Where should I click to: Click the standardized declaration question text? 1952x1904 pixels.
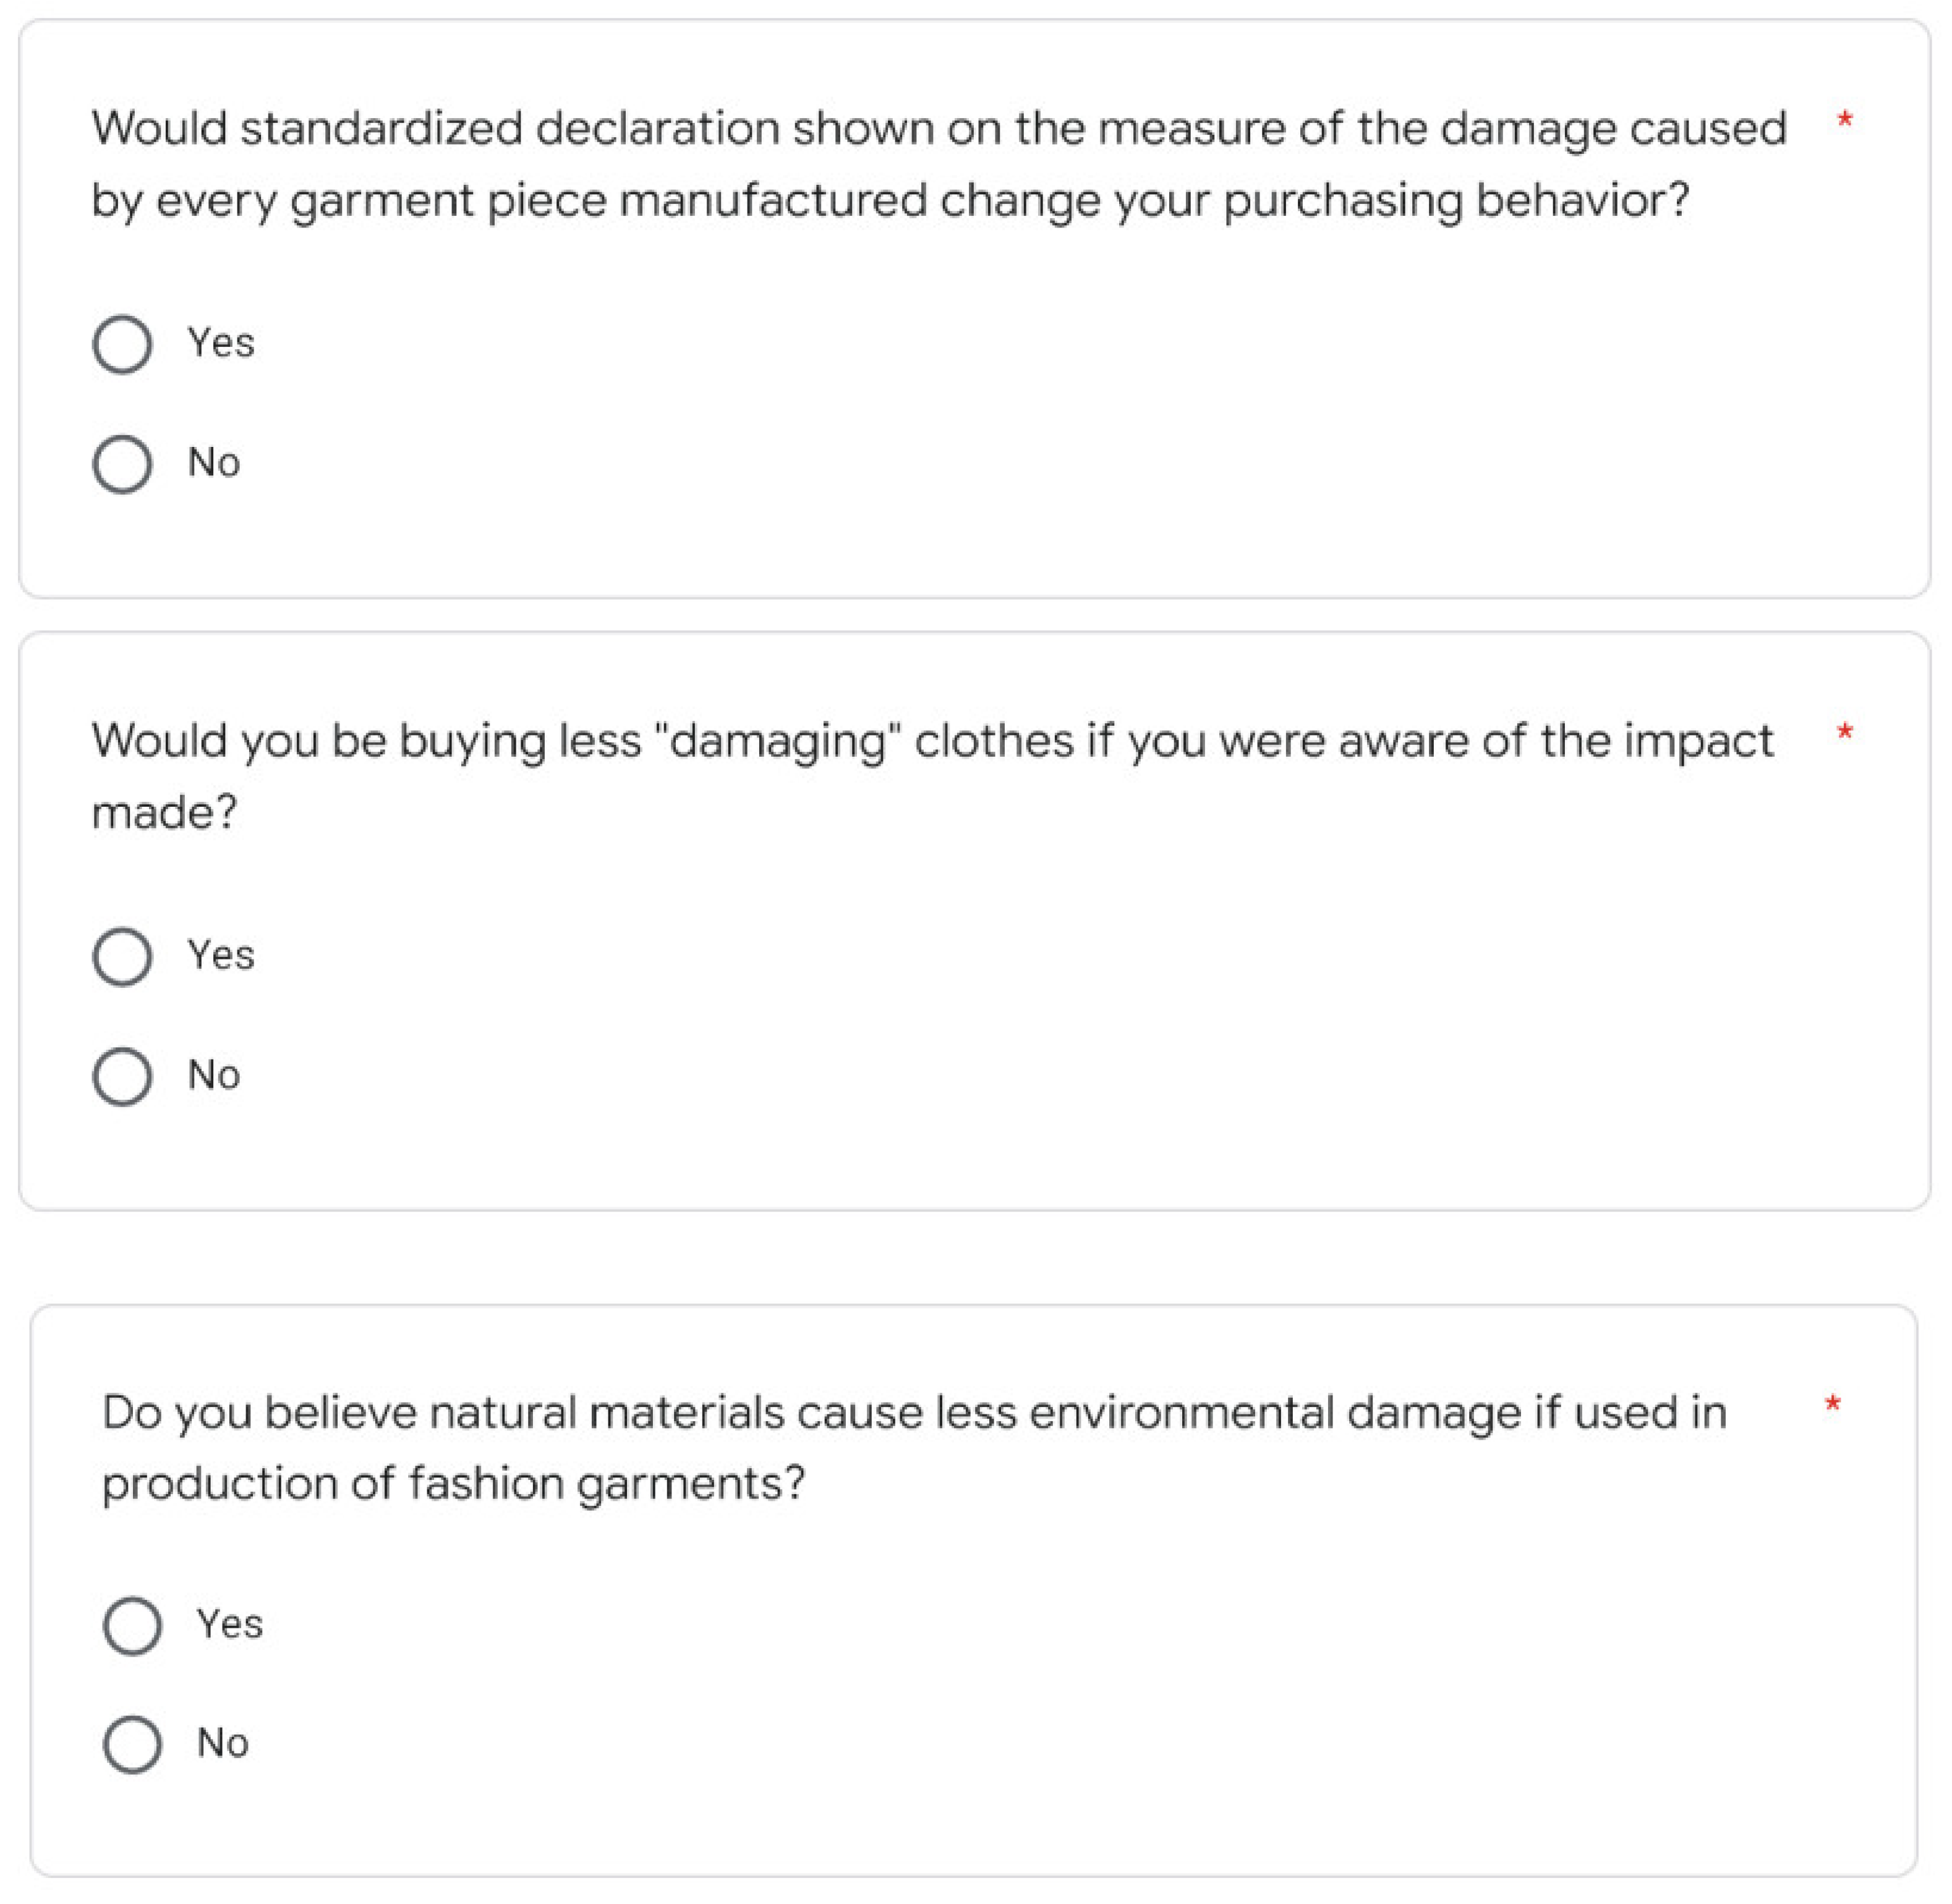point(938,164)
